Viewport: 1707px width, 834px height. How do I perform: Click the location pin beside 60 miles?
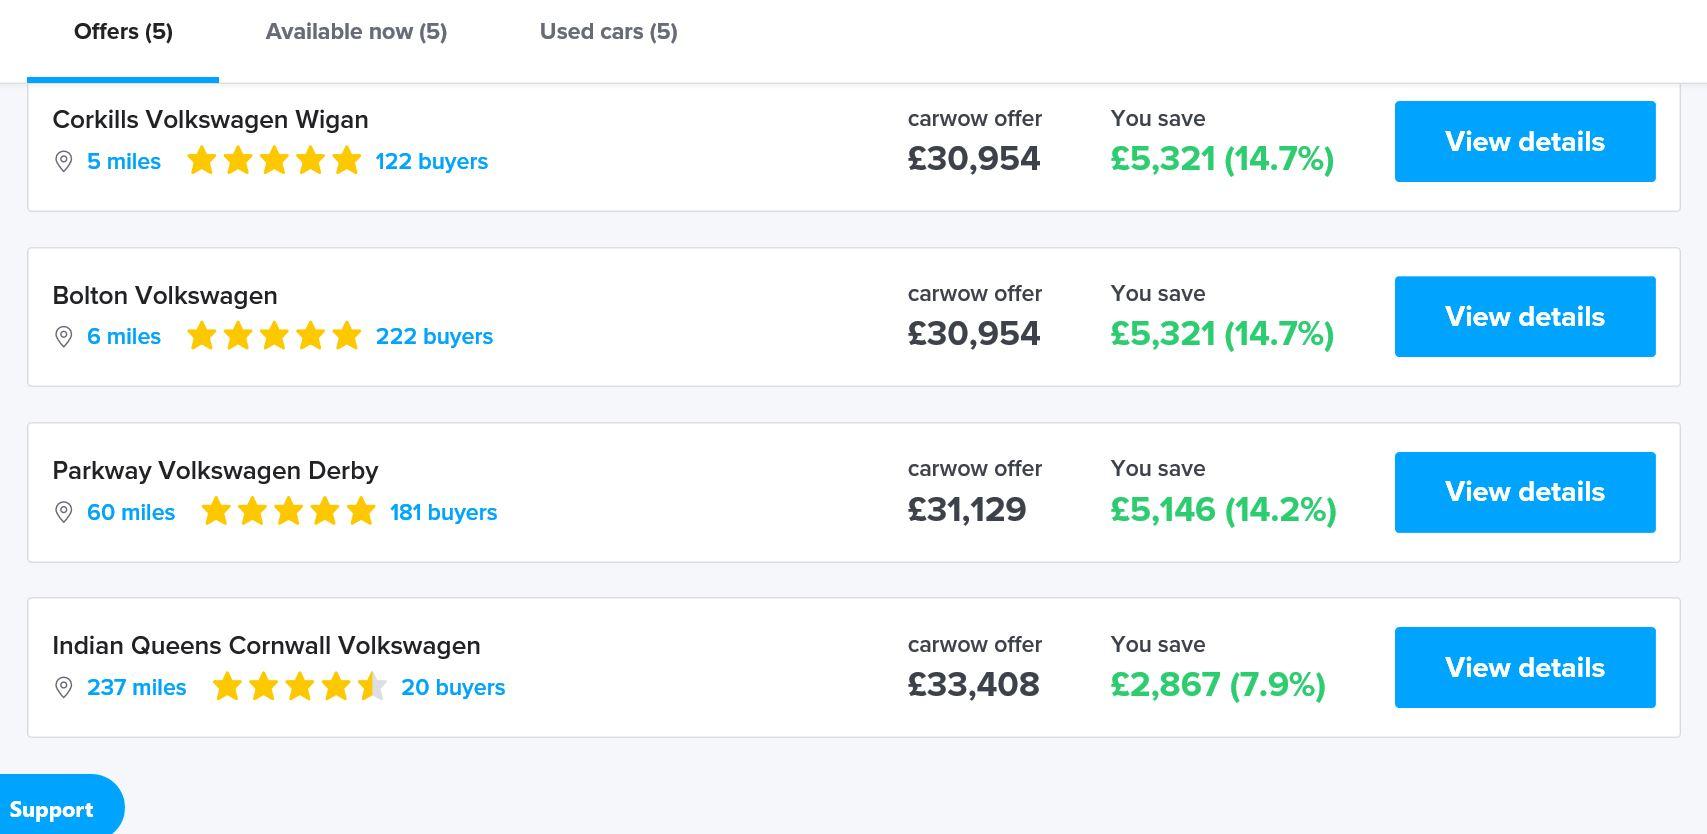63,513
